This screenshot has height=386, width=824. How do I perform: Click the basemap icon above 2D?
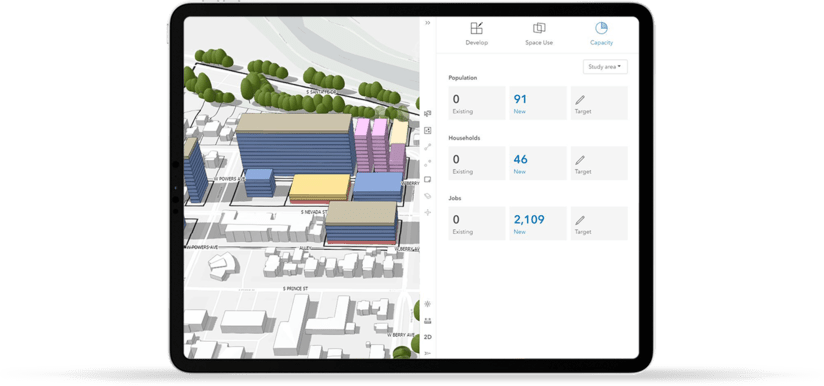click(427, 320)
